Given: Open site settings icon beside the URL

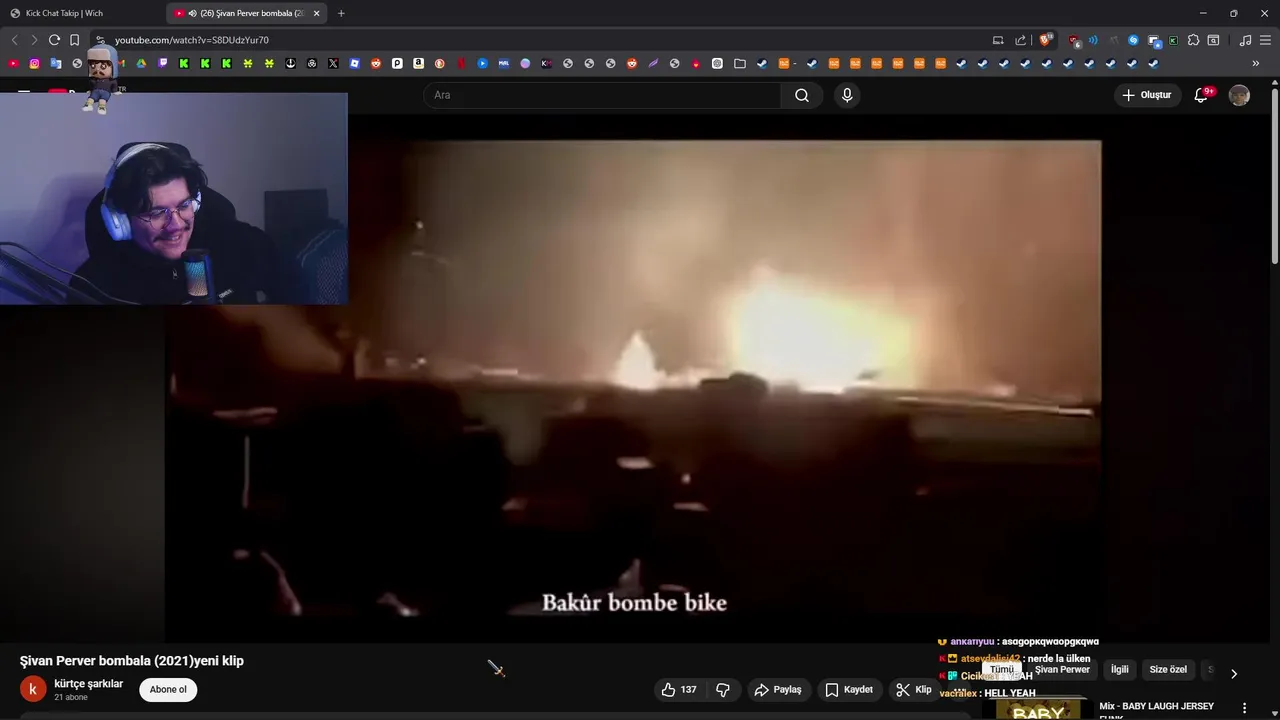Looking at the screenshot, I should point(100,40).
